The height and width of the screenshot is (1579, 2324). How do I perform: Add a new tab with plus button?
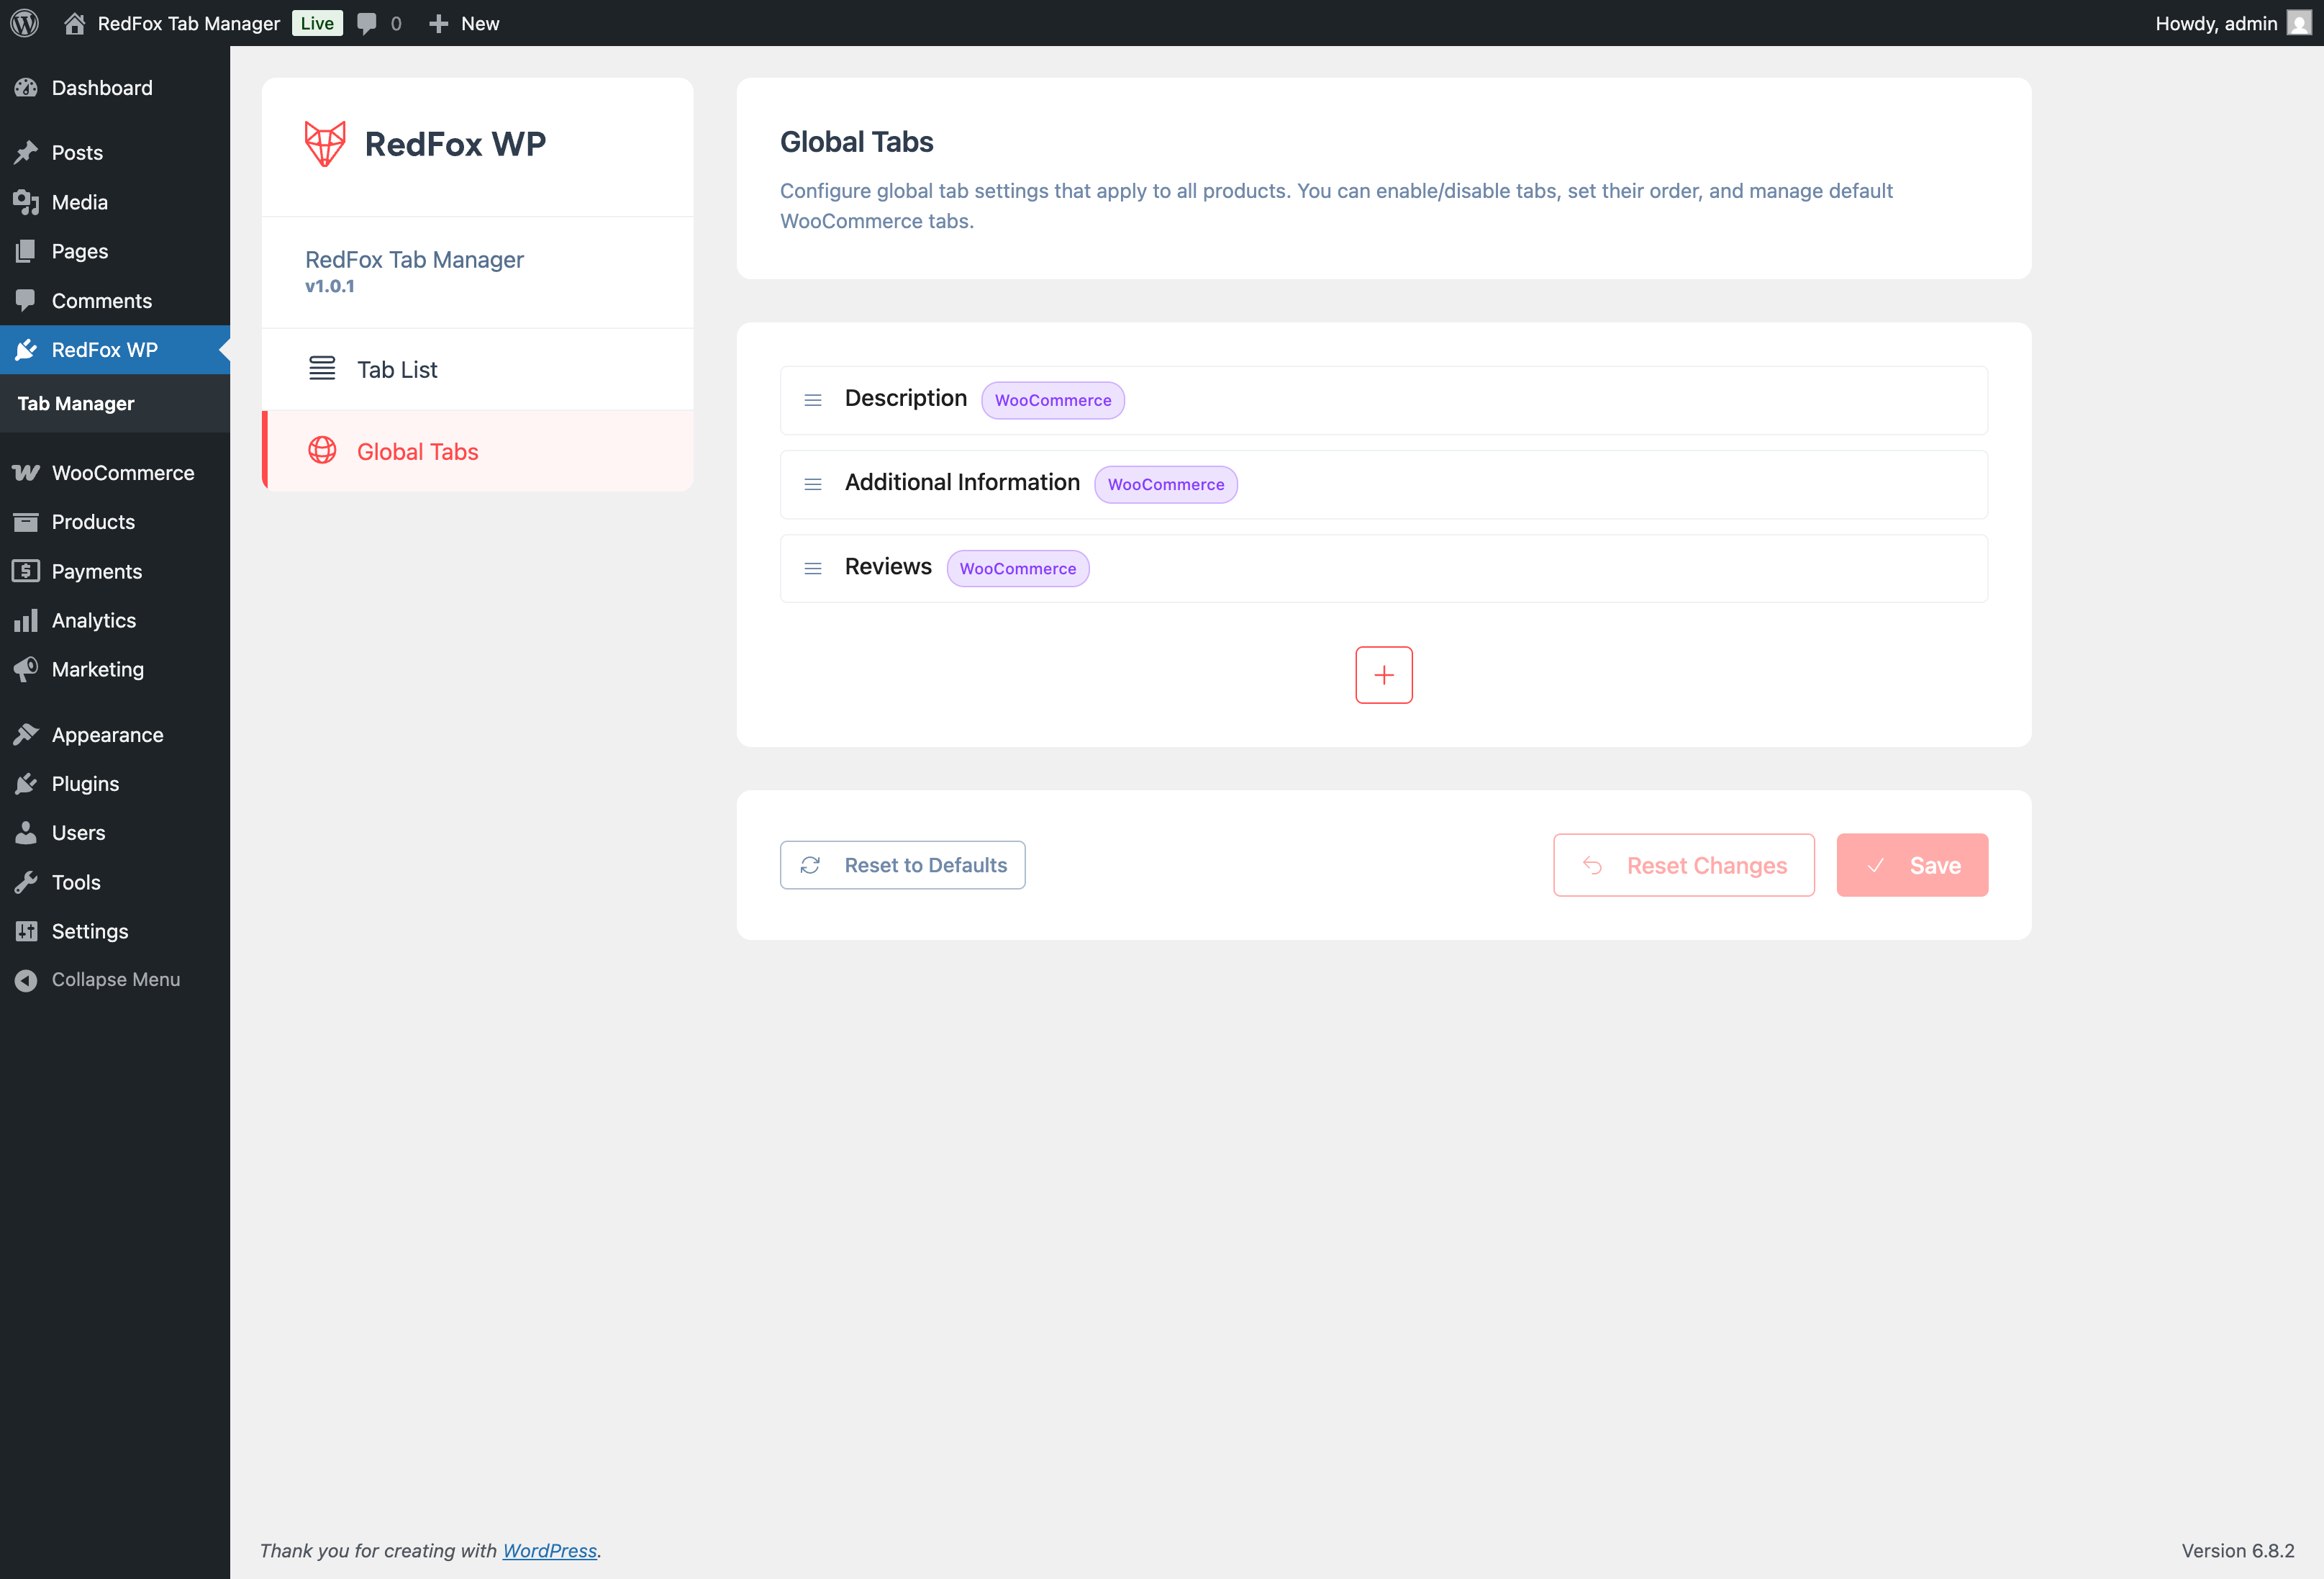click(1384, 675)
